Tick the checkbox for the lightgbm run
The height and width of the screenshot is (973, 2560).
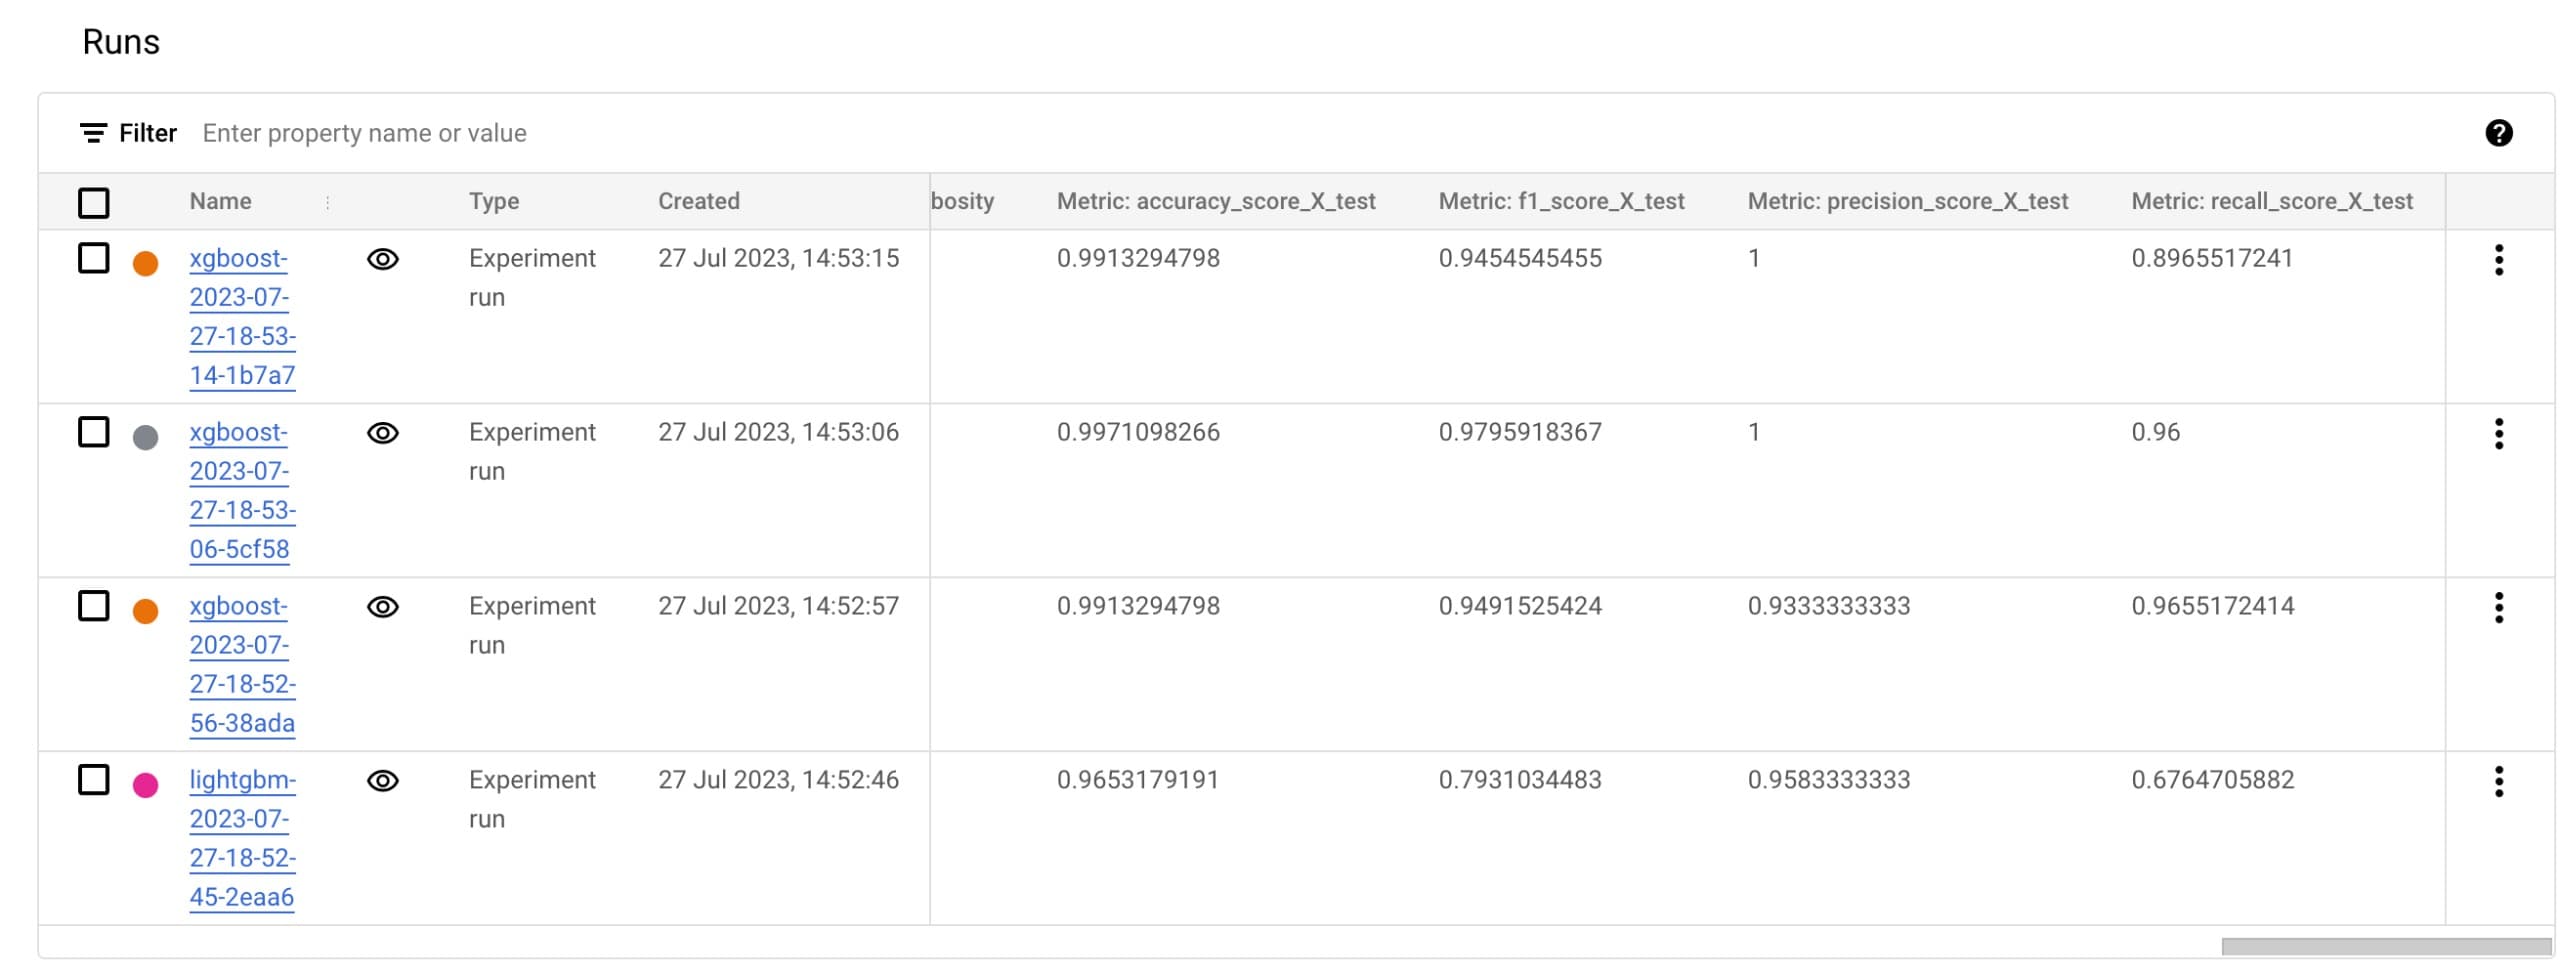(94, 780)
